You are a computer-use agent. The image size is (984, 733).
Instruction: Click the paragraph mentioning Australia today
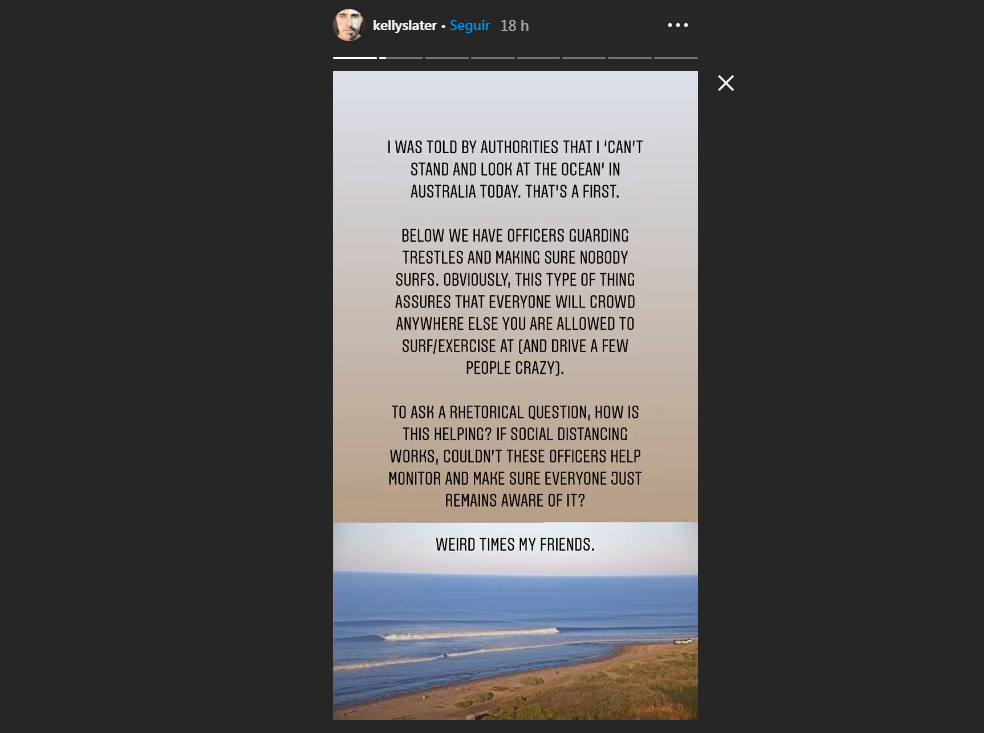(515, 169)
